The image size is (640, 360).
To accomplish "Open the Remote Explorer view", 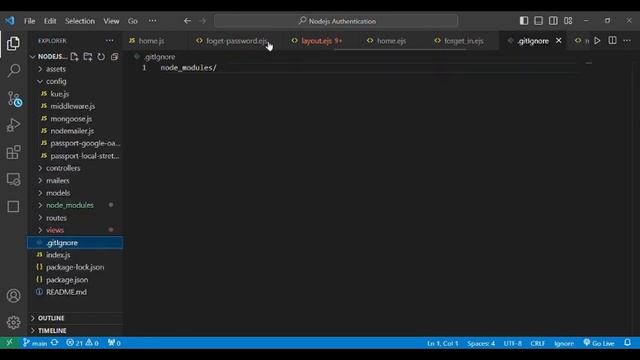I will point(13,179).
